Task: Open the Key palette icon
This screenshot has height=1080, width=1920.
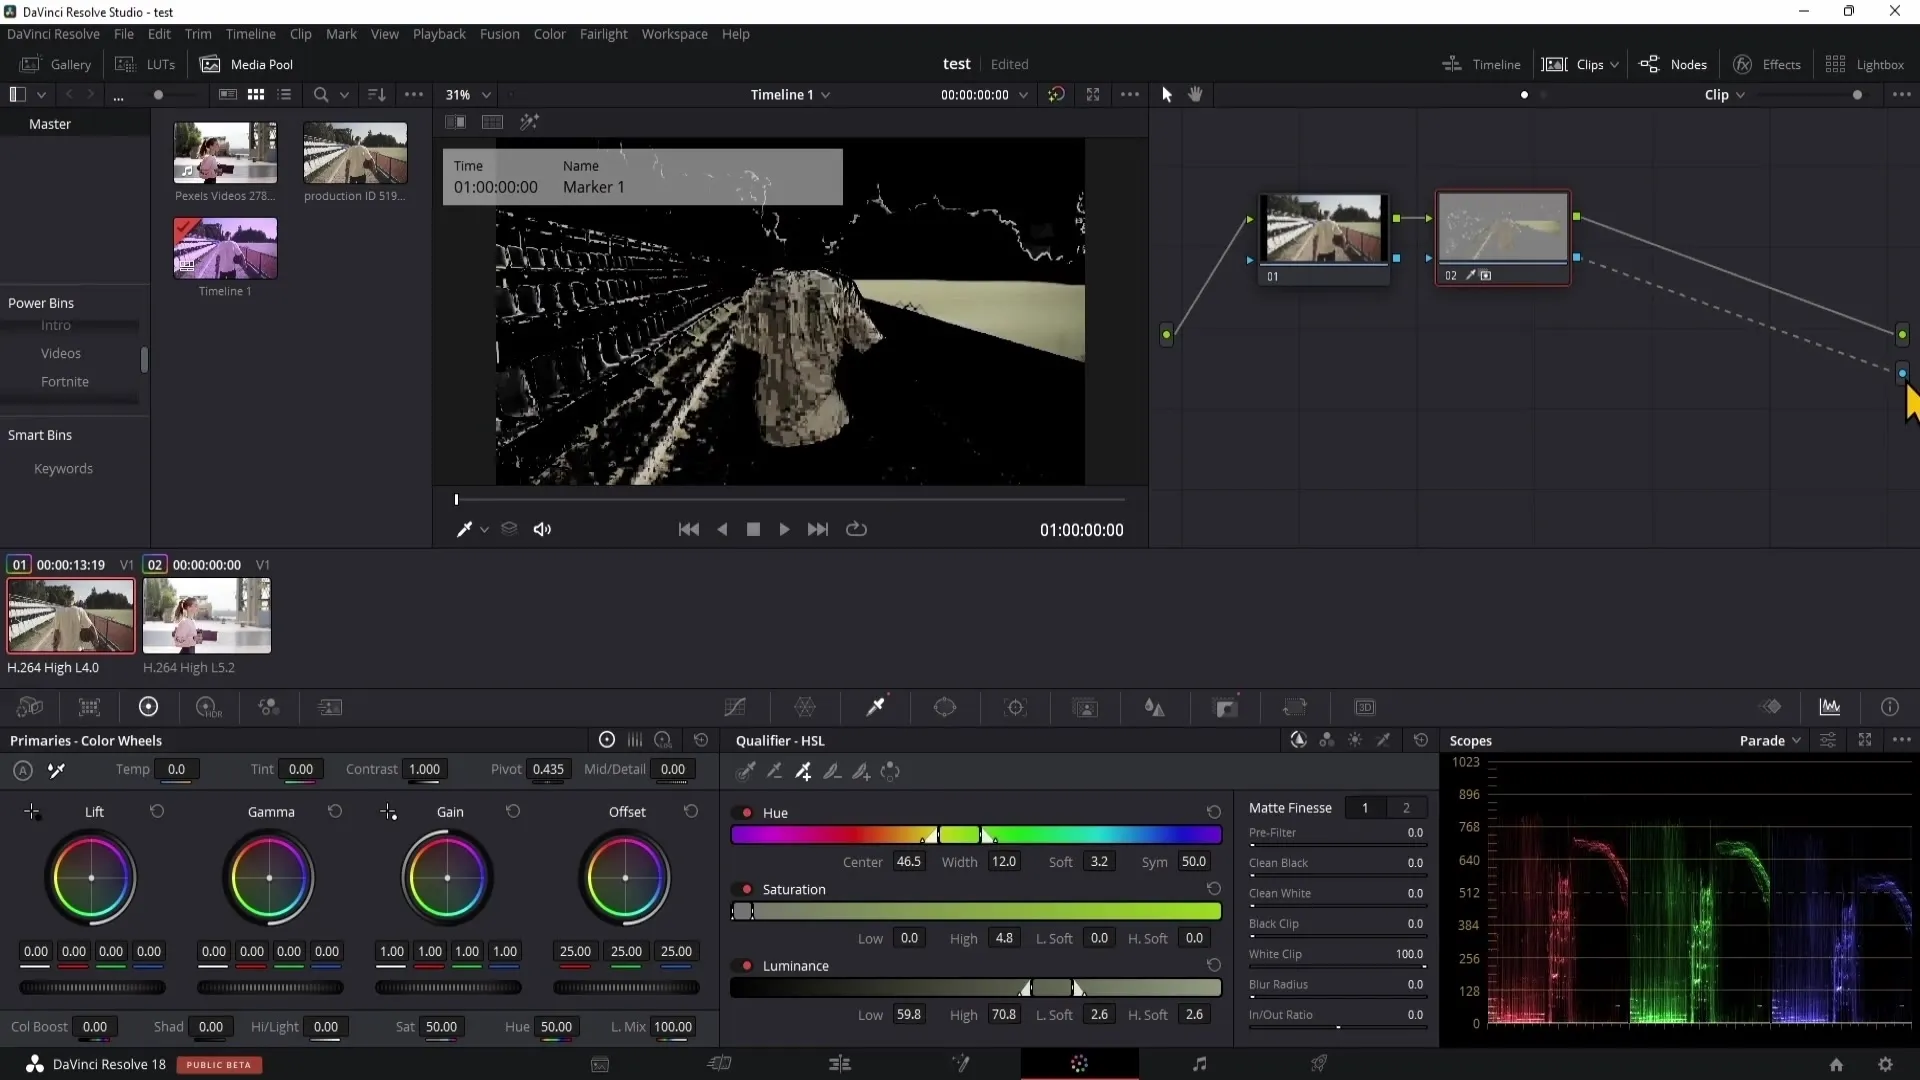Action: (x=1226, y=707)
